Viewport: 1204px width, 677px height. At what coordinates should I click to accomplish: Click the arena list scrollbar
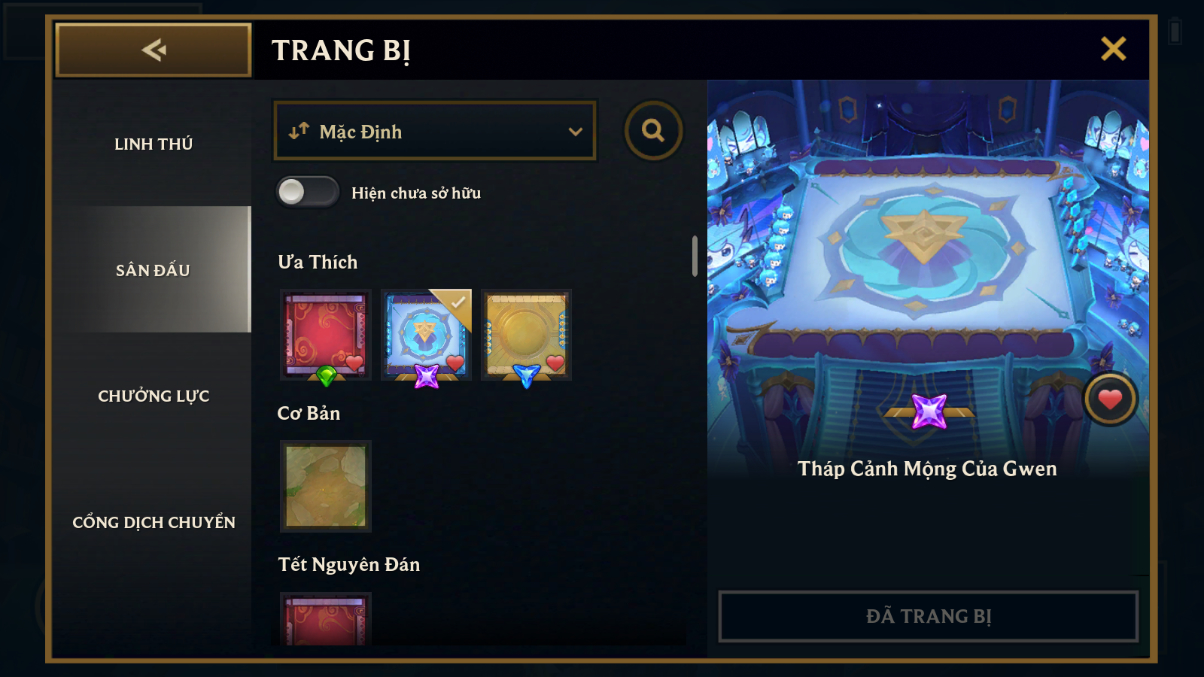[x=695, y=256]
